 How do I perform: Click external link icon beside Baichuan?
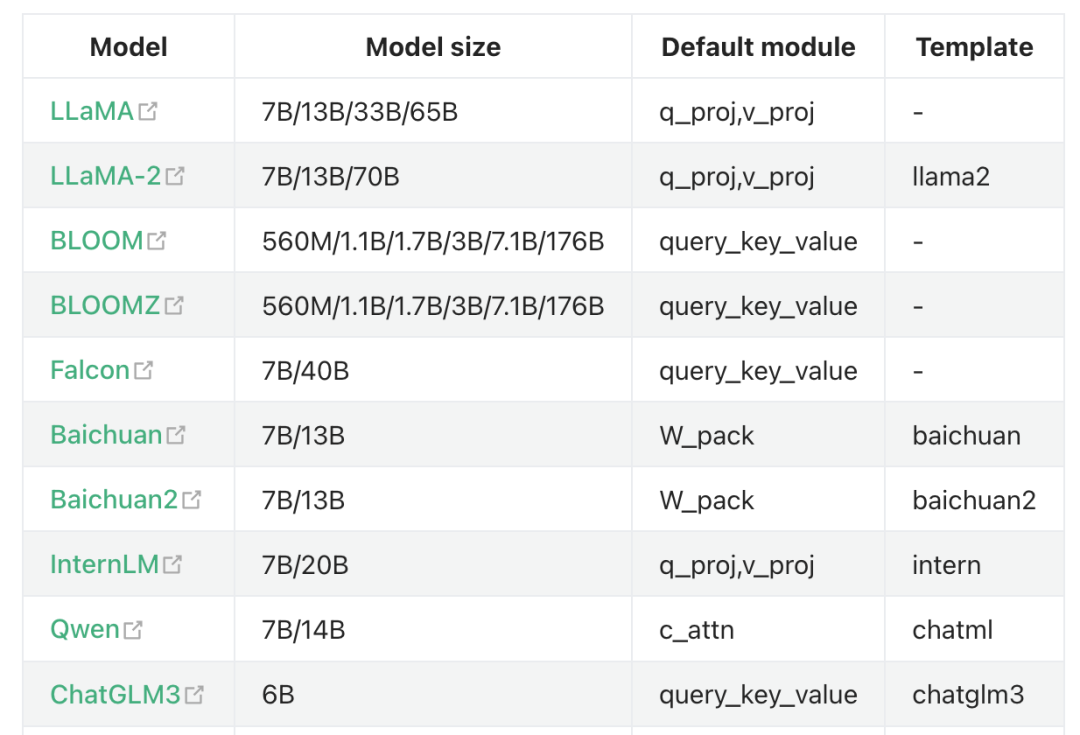tap(176, 435)
